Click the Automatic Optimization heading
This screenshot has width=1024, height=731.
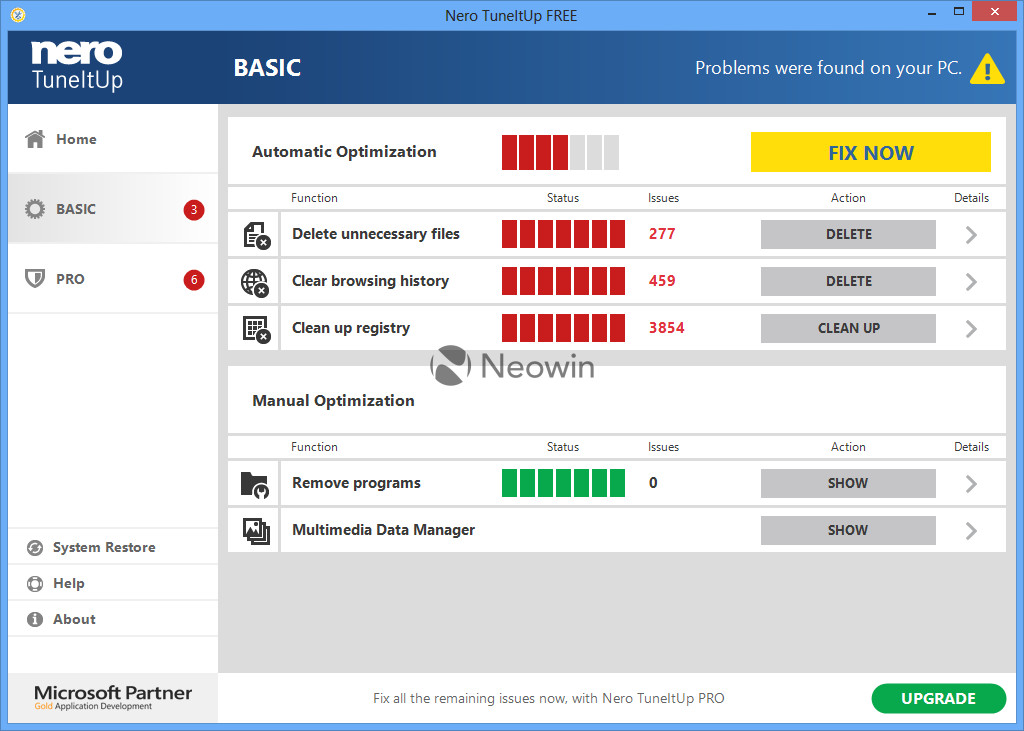(x=344, y=152)
